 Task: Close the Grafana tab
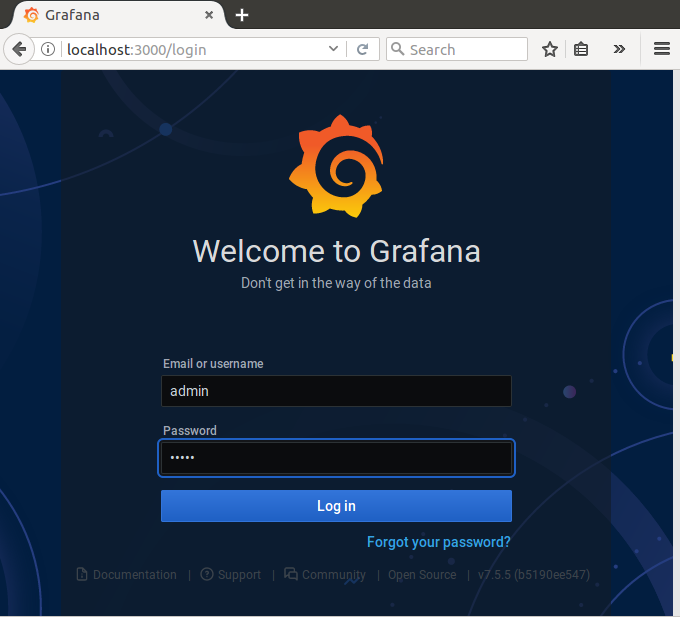[x=209, y=15]
